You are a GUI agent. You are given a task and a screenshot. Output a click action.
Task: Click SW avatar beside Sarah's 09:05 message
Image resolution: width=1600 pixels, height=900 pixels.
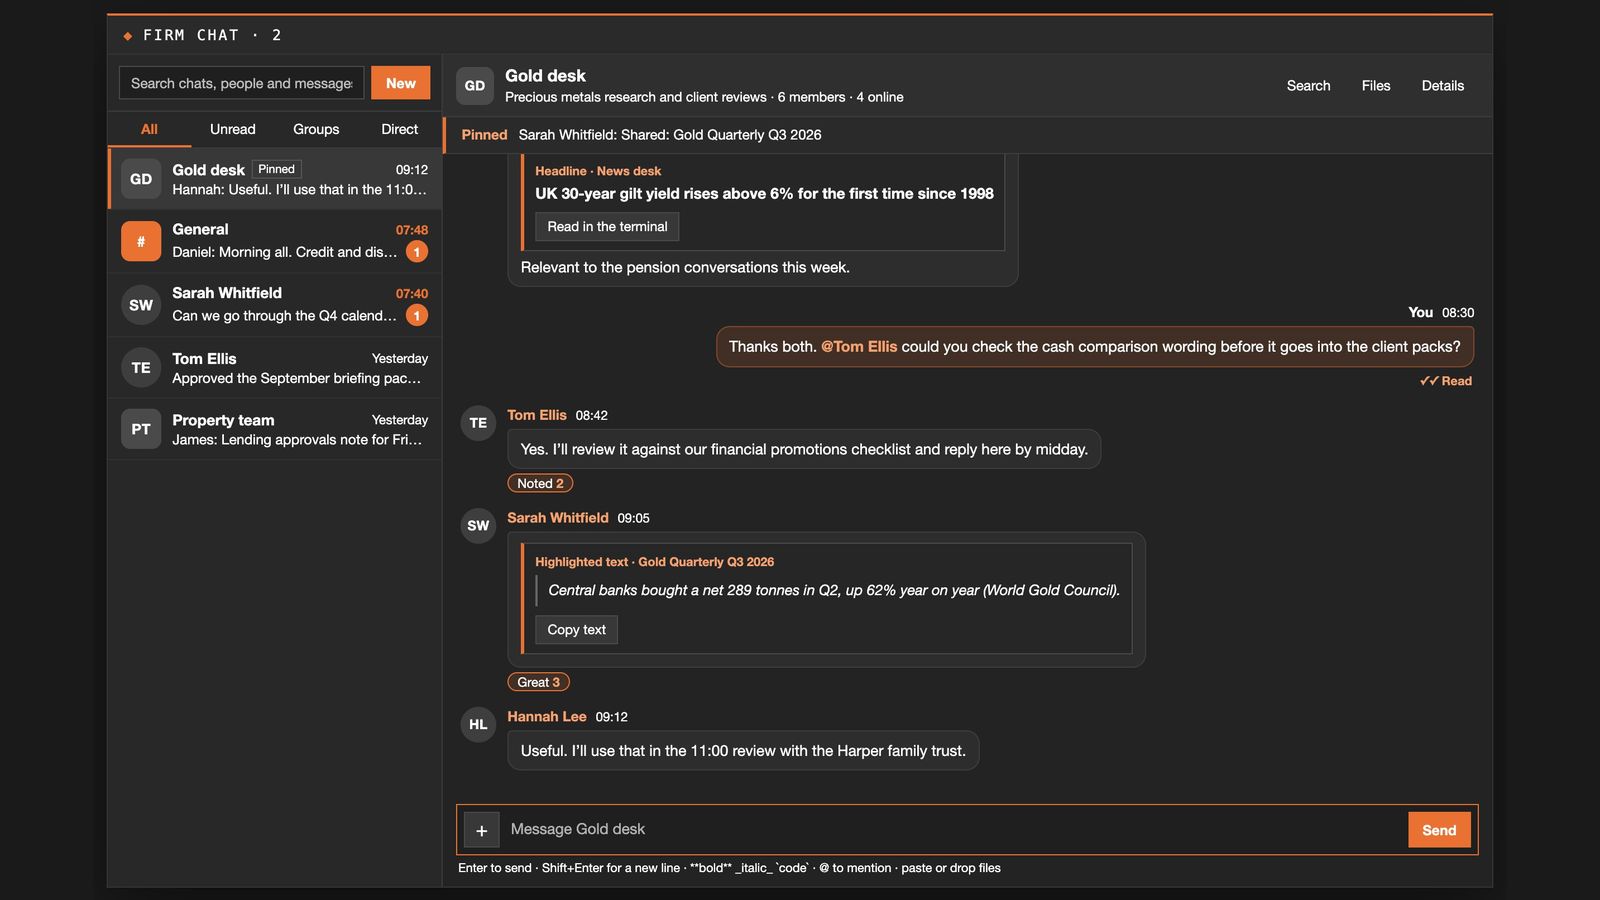(478, 526)
